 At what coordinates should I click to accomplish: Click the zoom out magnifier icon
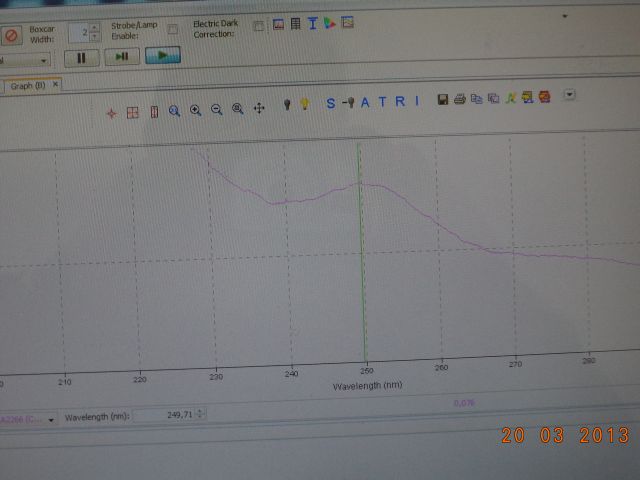pos(217,109)
